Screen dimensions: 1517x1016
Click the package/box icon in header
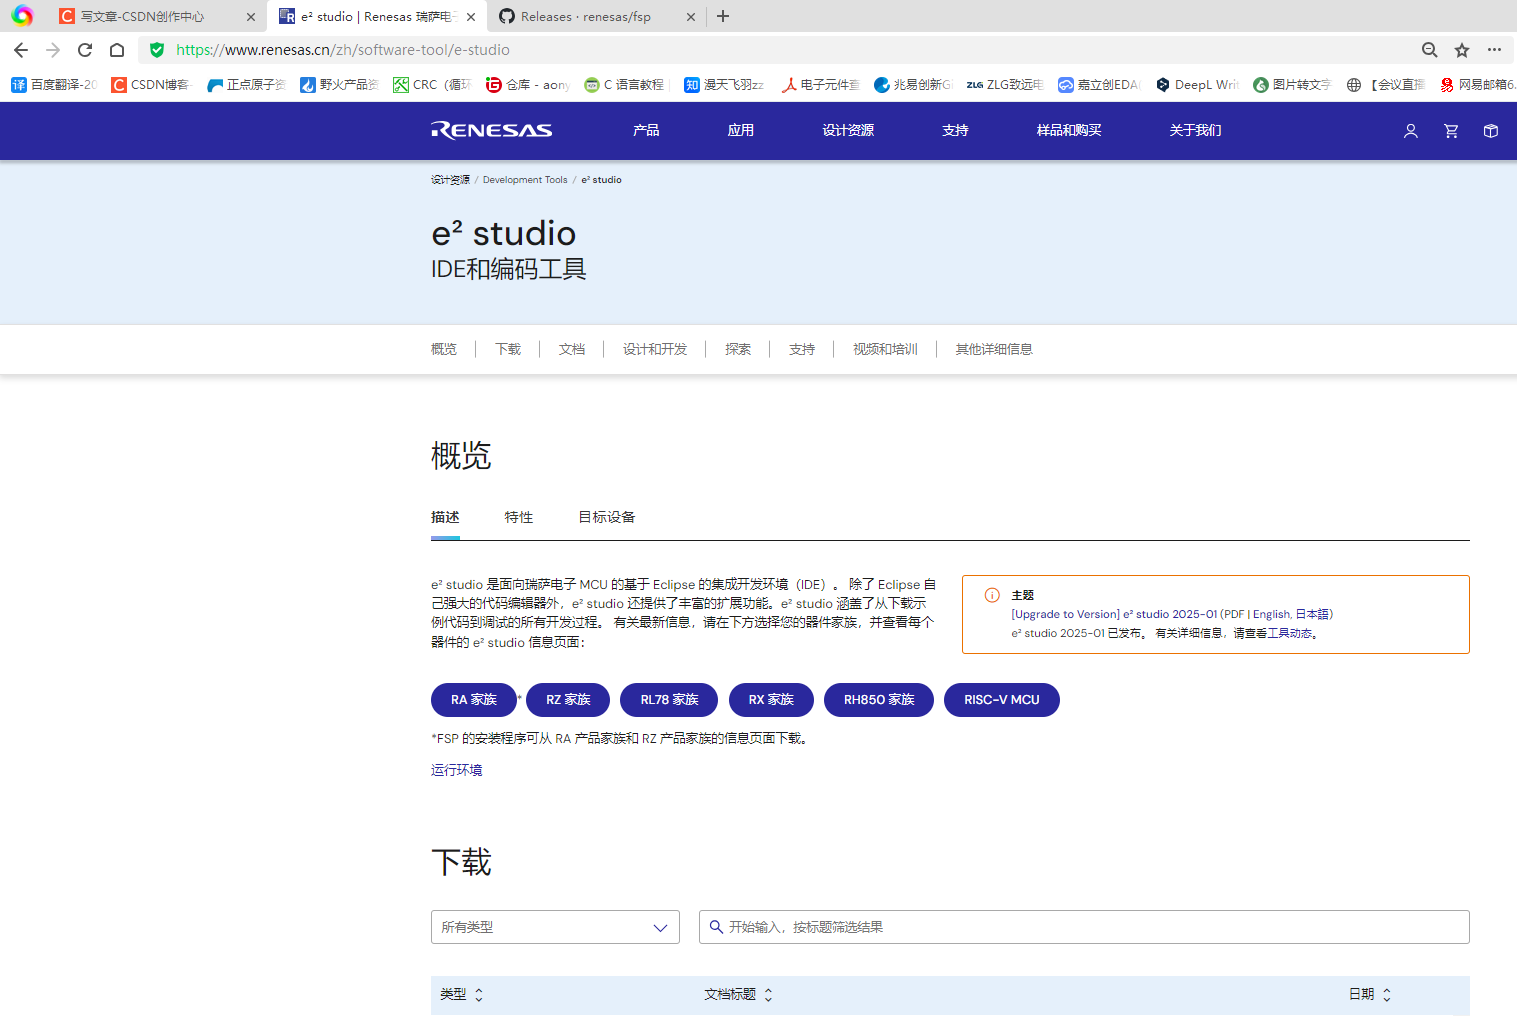[1490, 131]
